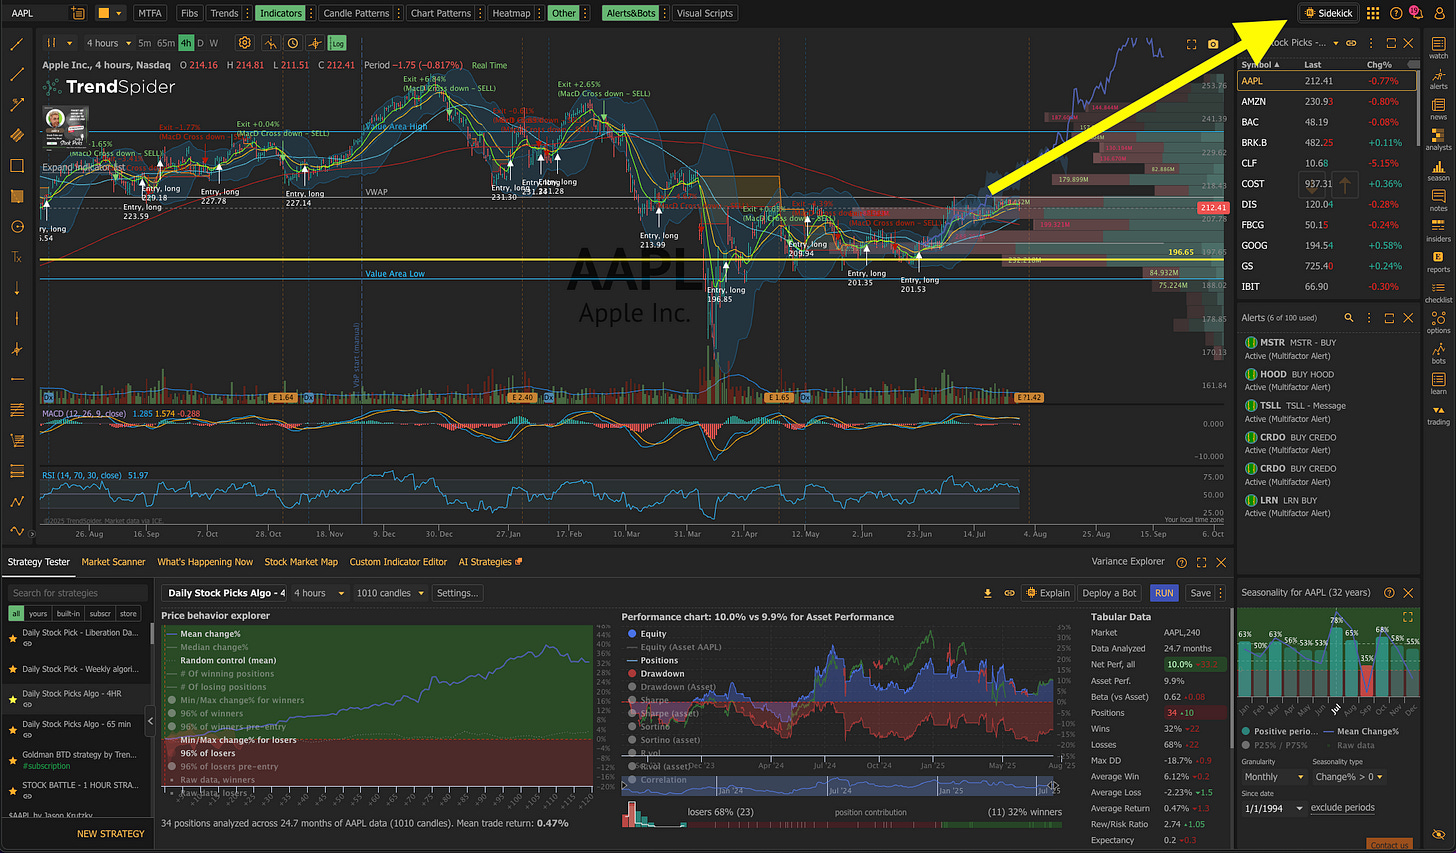1456x853 pixels.
Task: Click NEW STRATEGY
Action: (x=110, y=834)
